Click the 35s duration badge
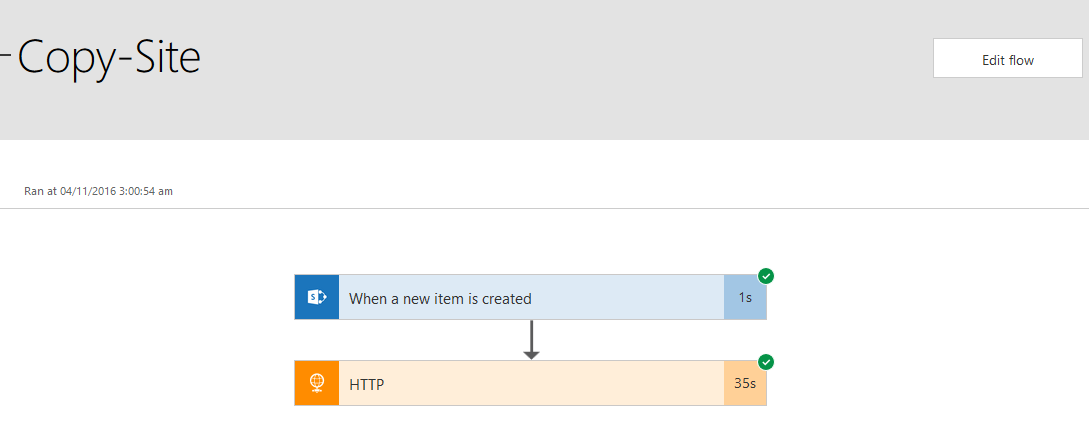Screen dimensions: 1089x426 click(745, 383)
